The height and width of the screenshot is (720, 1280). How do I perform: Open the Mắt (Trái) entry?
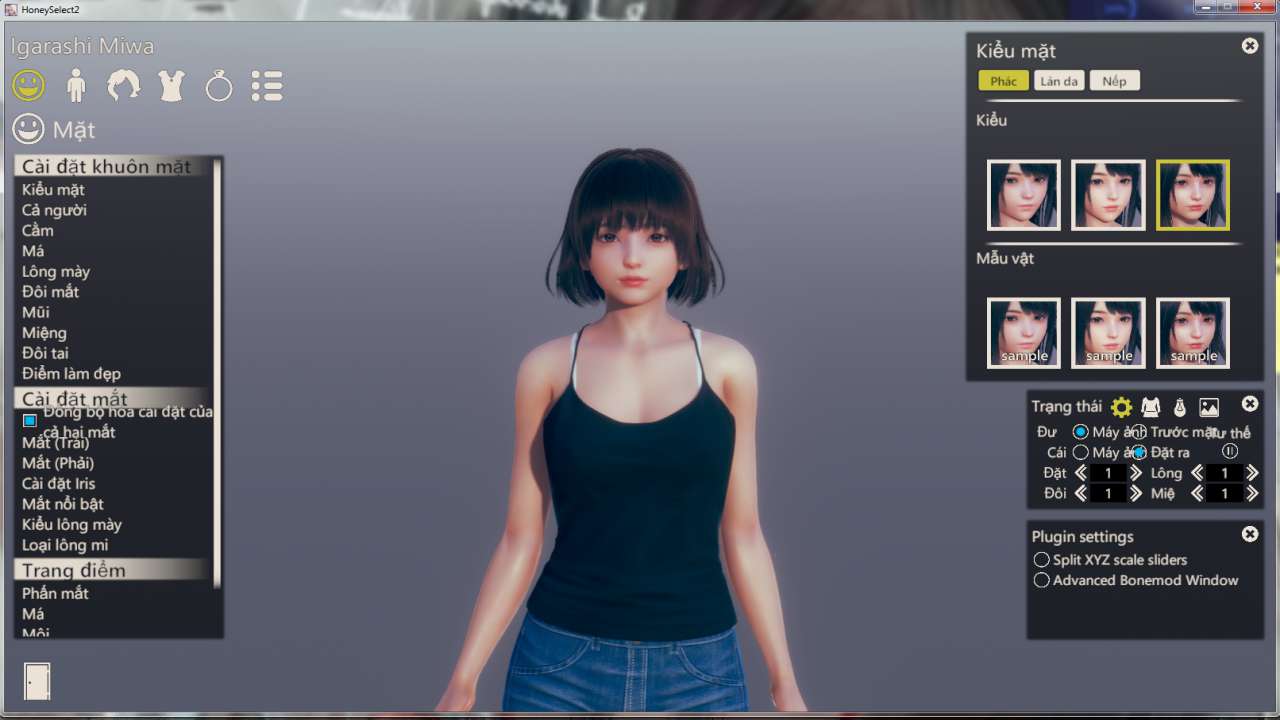point(55,443)
